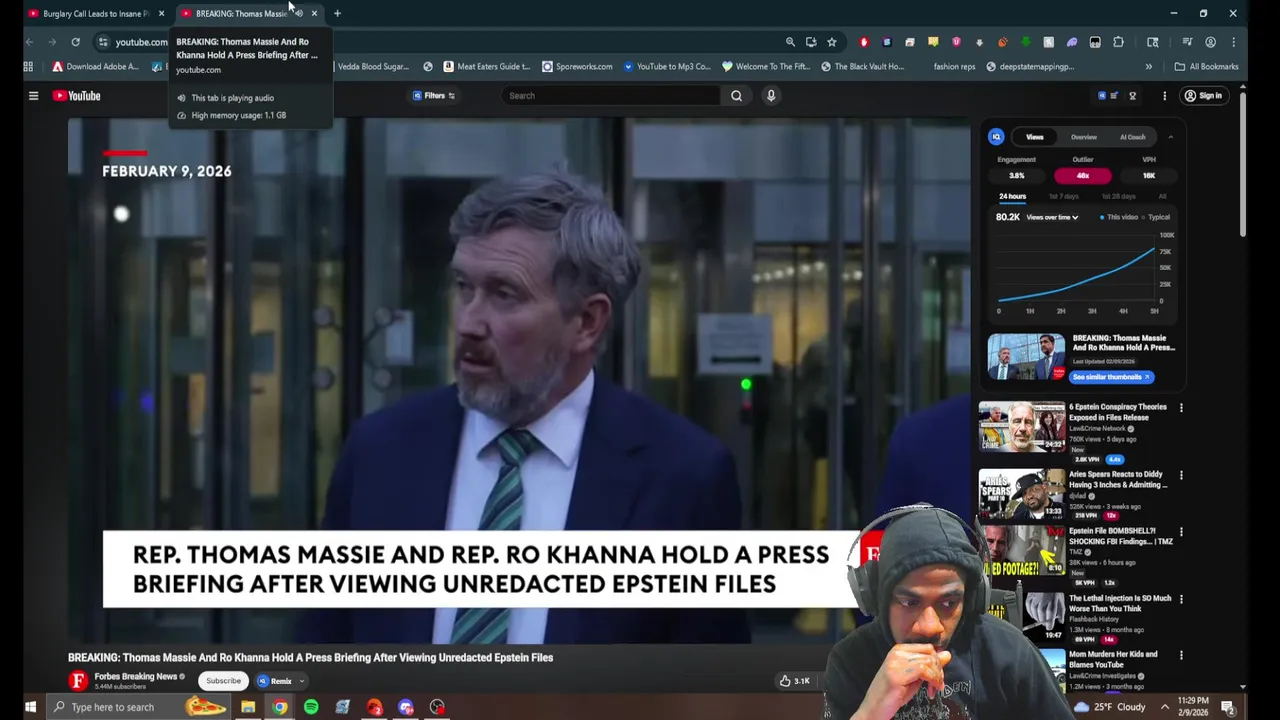Open the Chrome three-dot menu
1280x720 pixels.
coord(1234,42)
